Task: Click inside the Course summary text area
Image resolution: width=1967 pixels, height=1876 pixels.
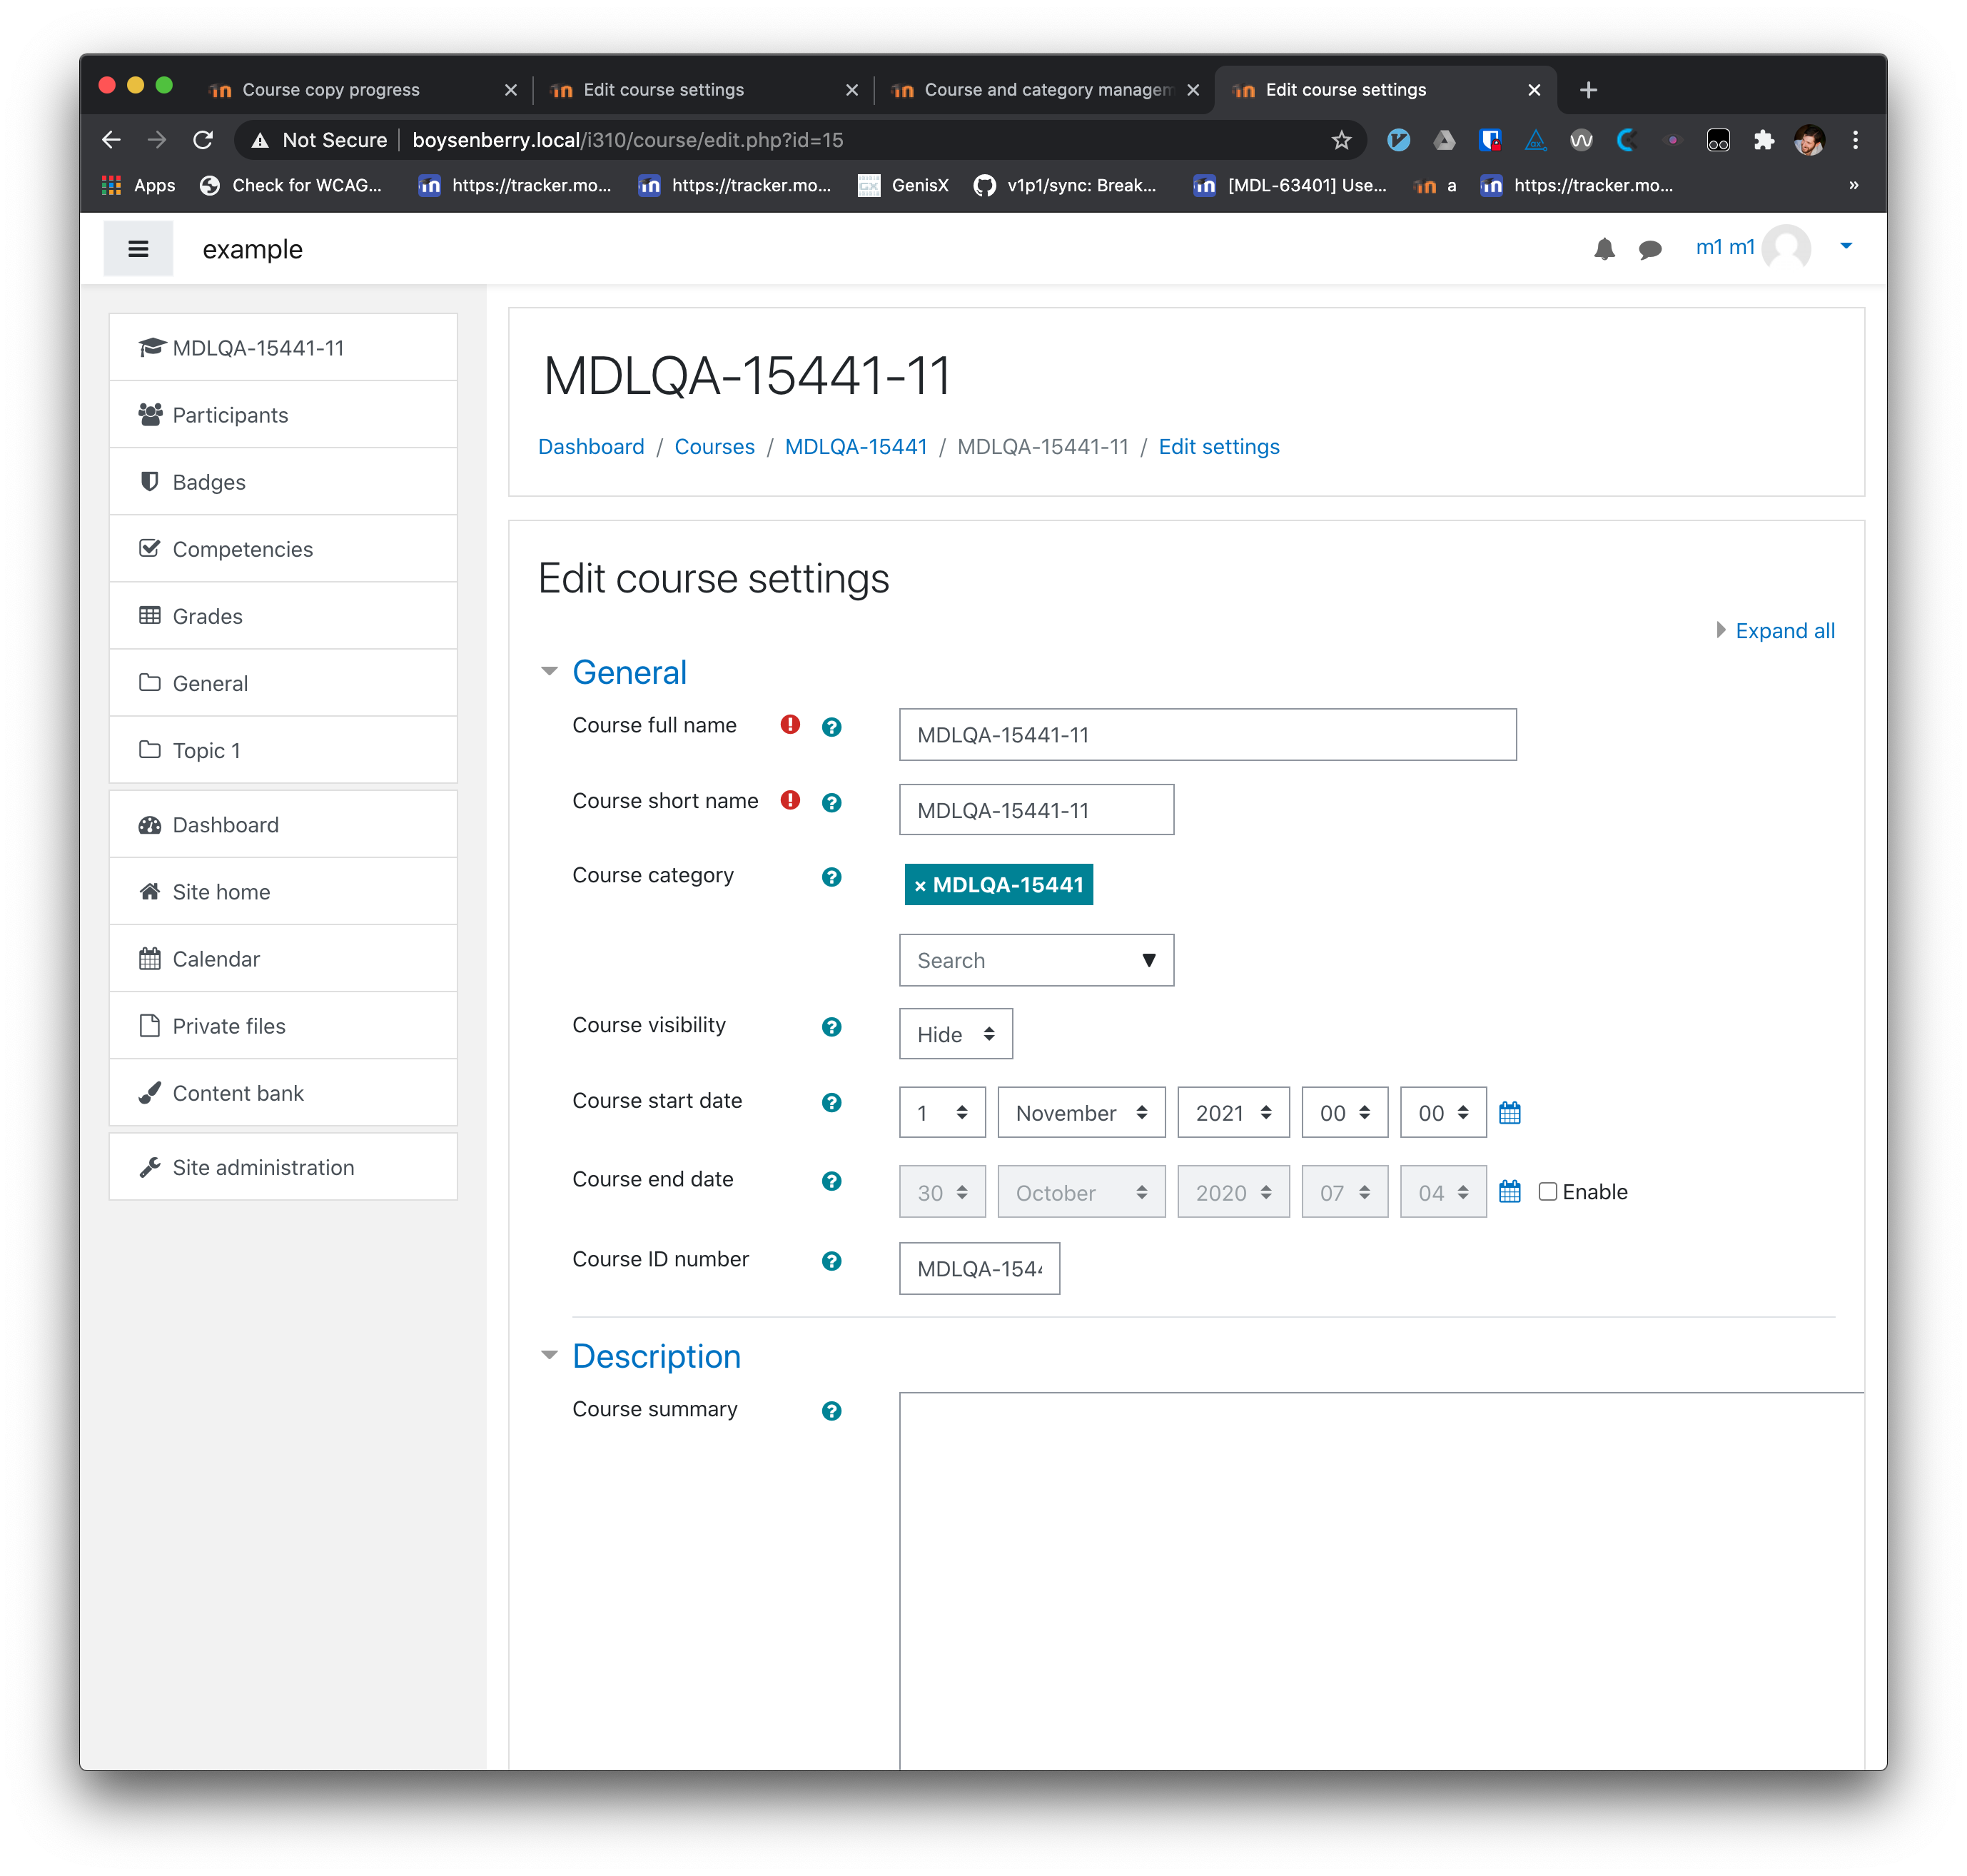Action: (x=1381, y=1580)
